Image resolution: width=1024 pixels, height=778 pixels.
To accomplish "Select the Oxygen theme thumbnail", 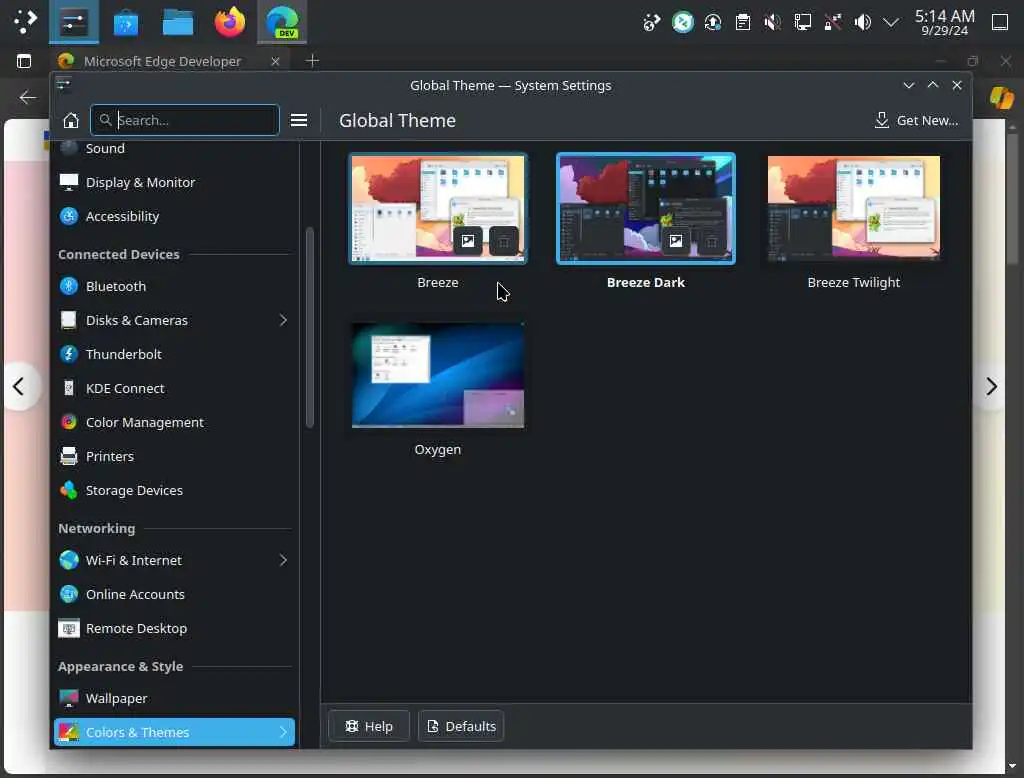I will 438,376.
